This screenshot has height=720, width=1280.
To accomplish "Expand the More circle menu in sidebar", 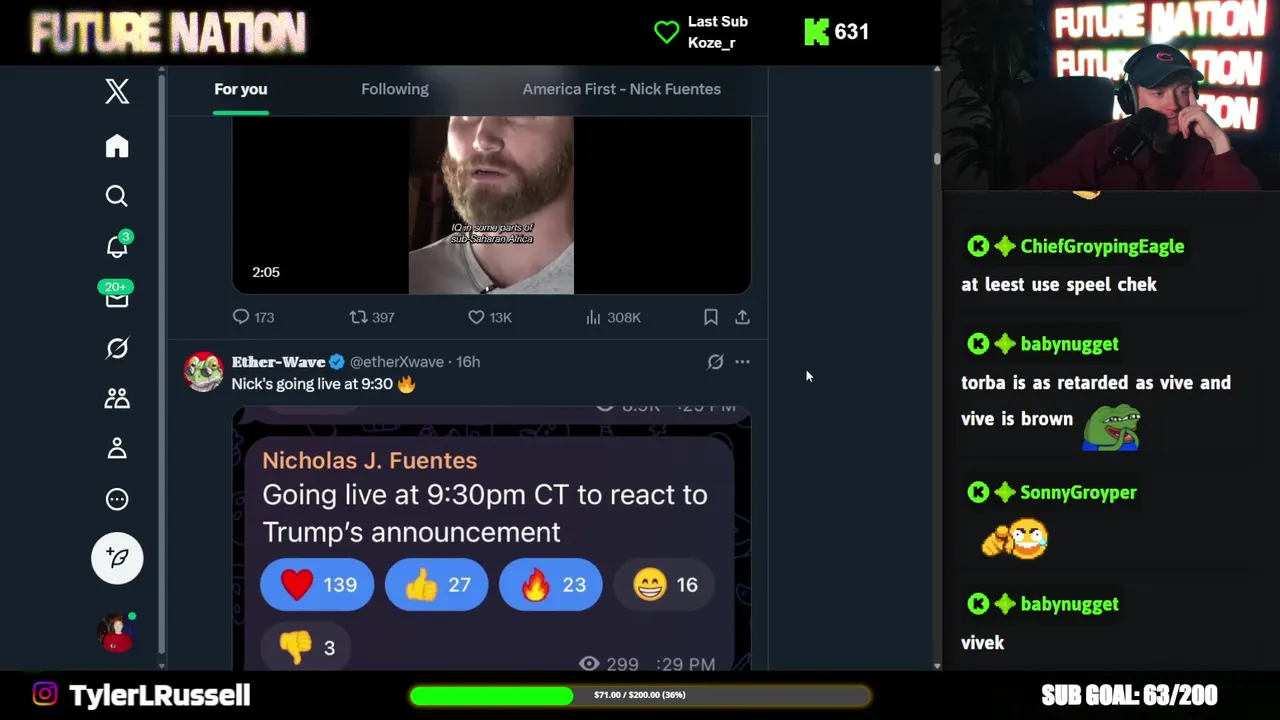I will [117, 499].
